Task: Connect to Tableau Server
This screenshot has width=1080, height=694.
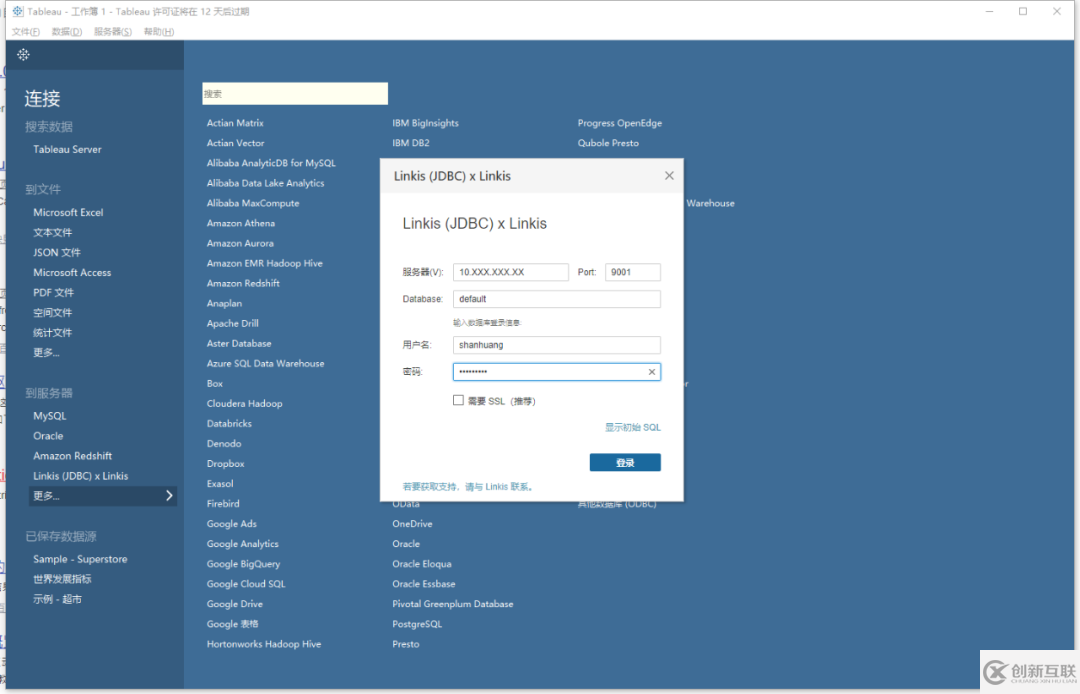Action: click(68, 149)
